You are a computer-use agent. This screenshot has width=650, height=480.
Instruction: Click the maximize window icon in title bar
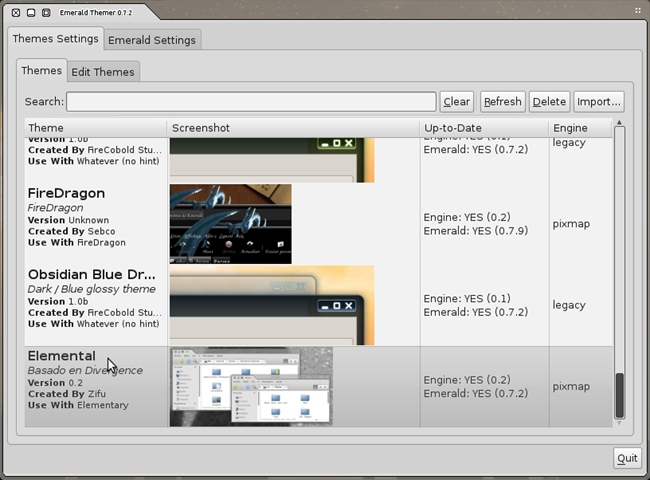coord(46,12)
